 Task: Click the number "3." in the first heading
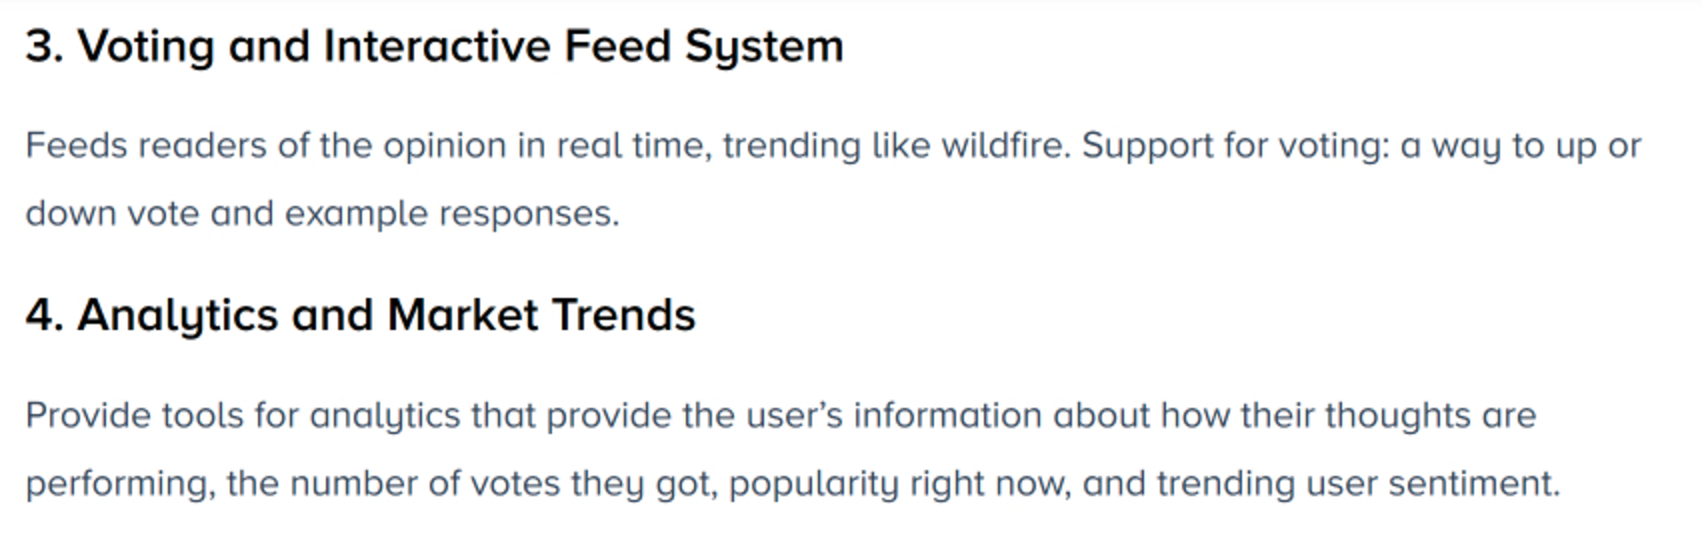pyautogui.click(x=45, y=47)
